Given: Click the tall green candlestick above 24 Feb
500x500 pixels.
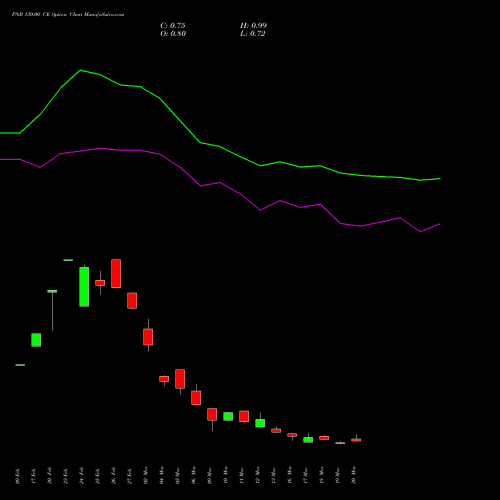Looking at the screenshot, I should coord(84,287).
